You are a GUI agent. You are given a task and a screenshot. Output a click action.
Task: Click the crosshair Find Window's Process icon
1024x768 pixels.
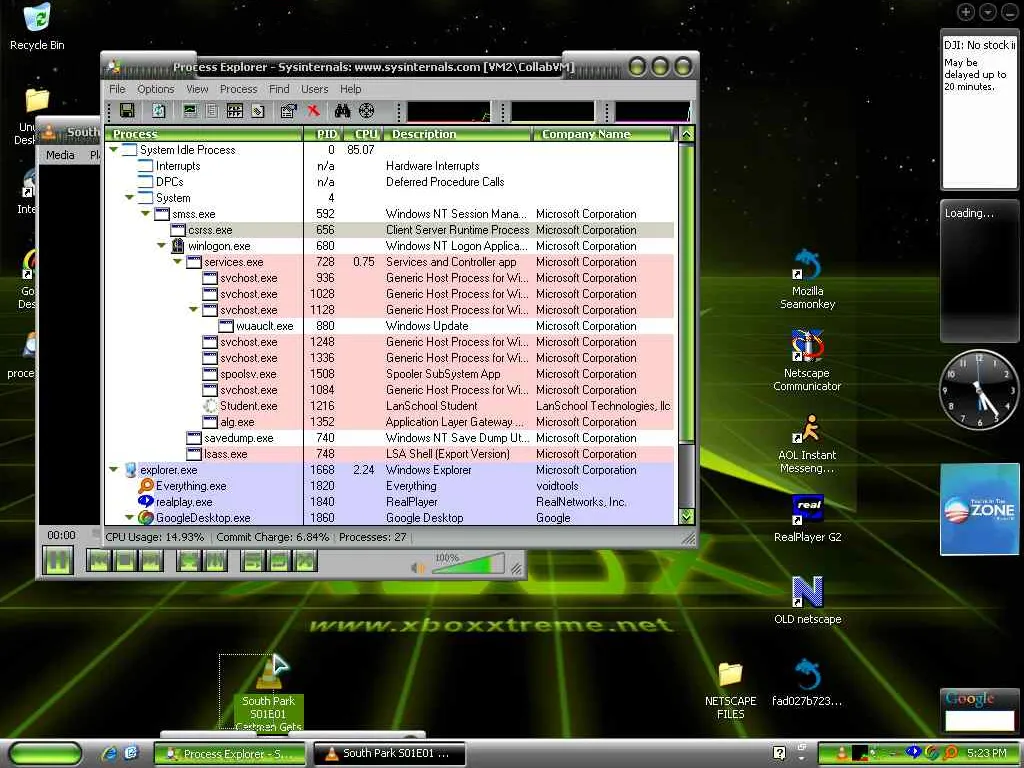tap(367, 110)
